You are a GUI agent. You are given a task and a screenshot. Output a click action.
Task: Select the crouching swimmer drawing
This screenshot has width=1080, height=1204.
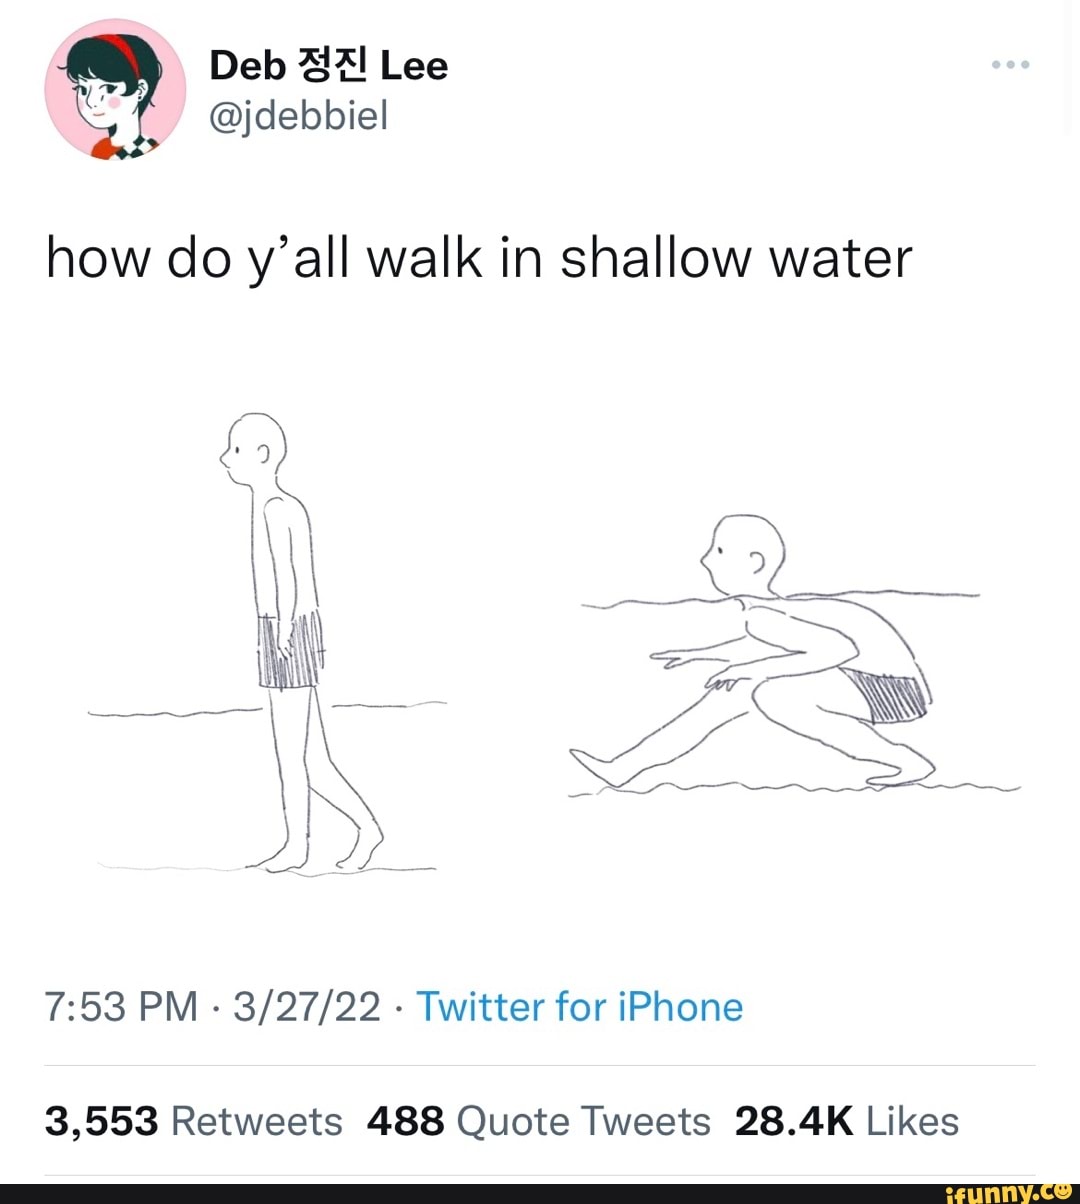click(x=790, y=650)
